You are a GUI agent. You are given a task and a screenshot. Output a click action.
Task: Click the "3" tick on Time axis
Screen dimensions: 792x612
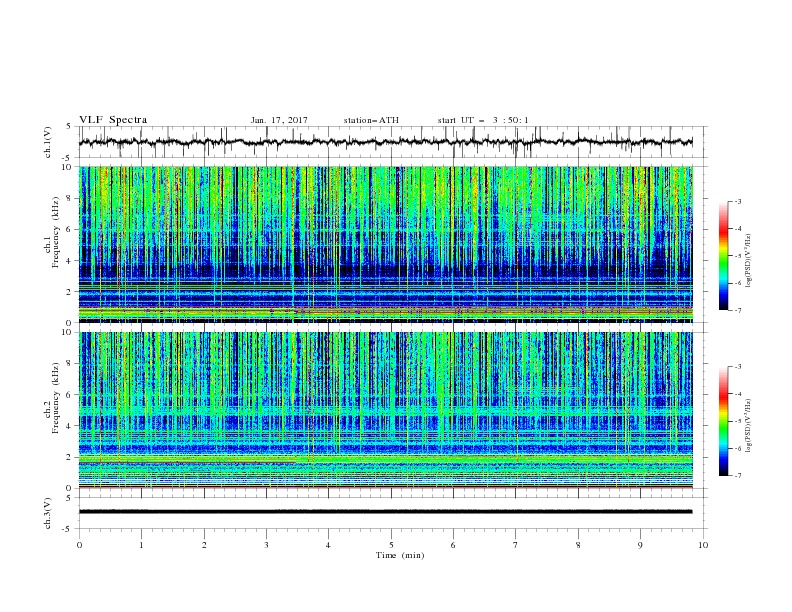266,545
